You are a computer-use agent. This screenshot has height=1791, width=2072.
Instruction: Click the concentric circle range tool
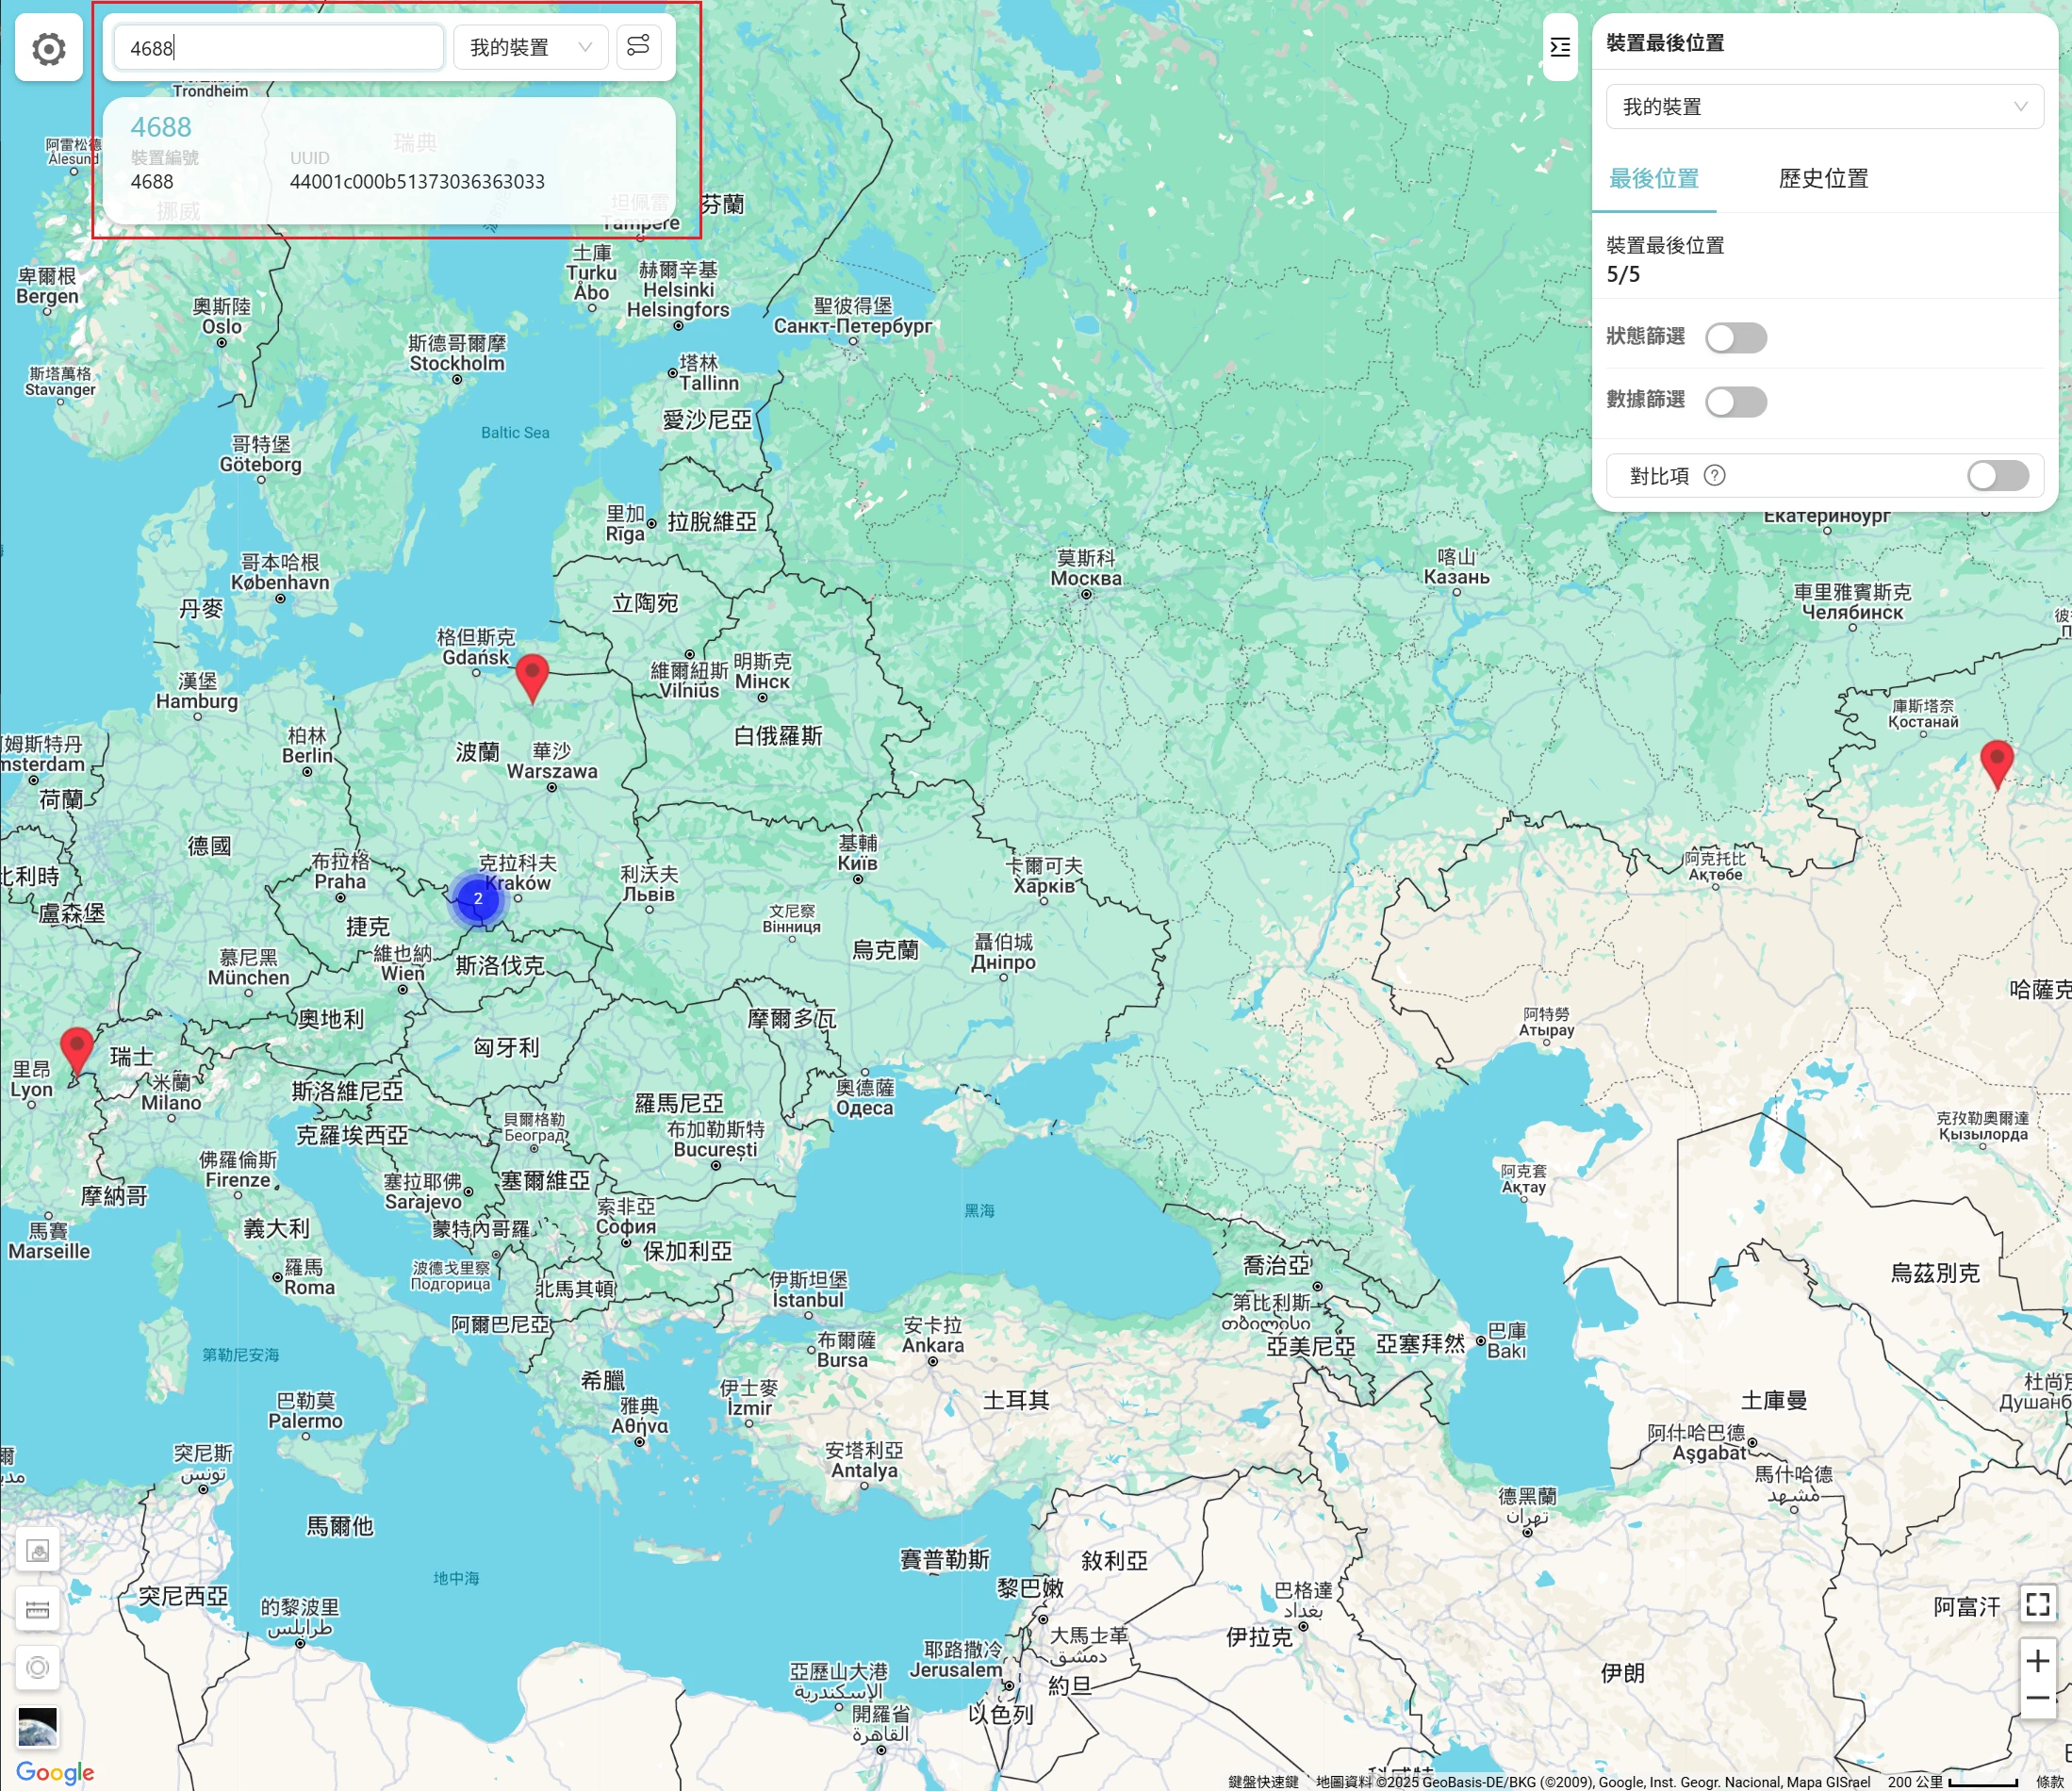pos(38,1667)
